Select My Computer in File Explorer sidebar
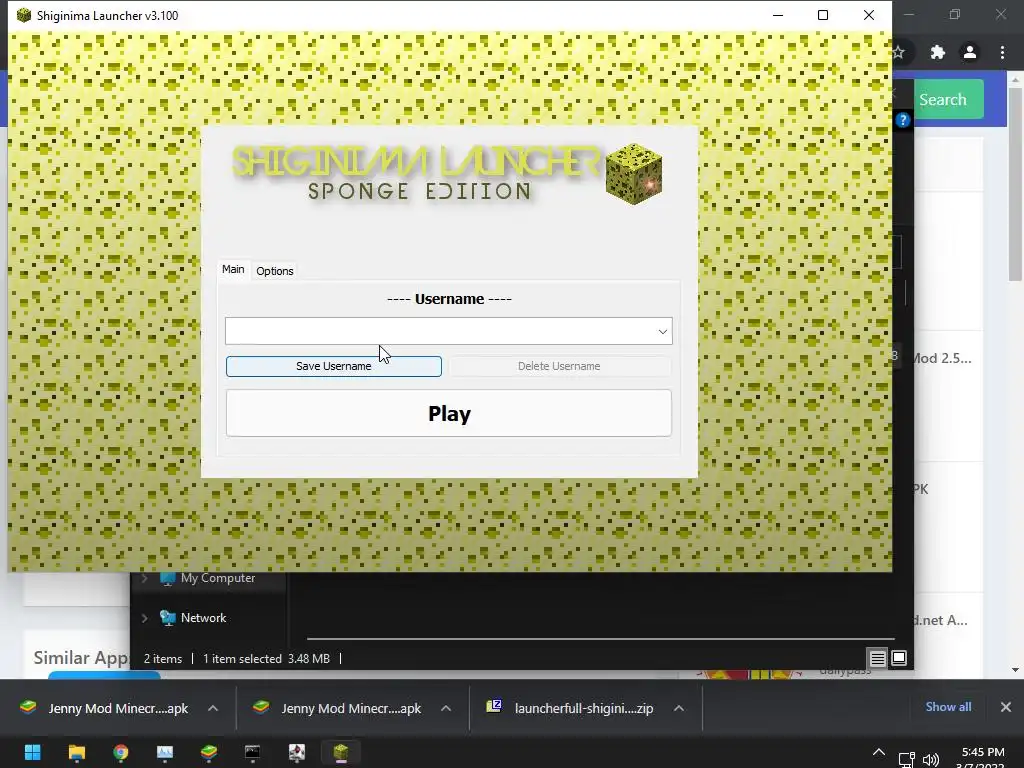The width and height of the screenshot is (1024, 768). pos(217,578)
